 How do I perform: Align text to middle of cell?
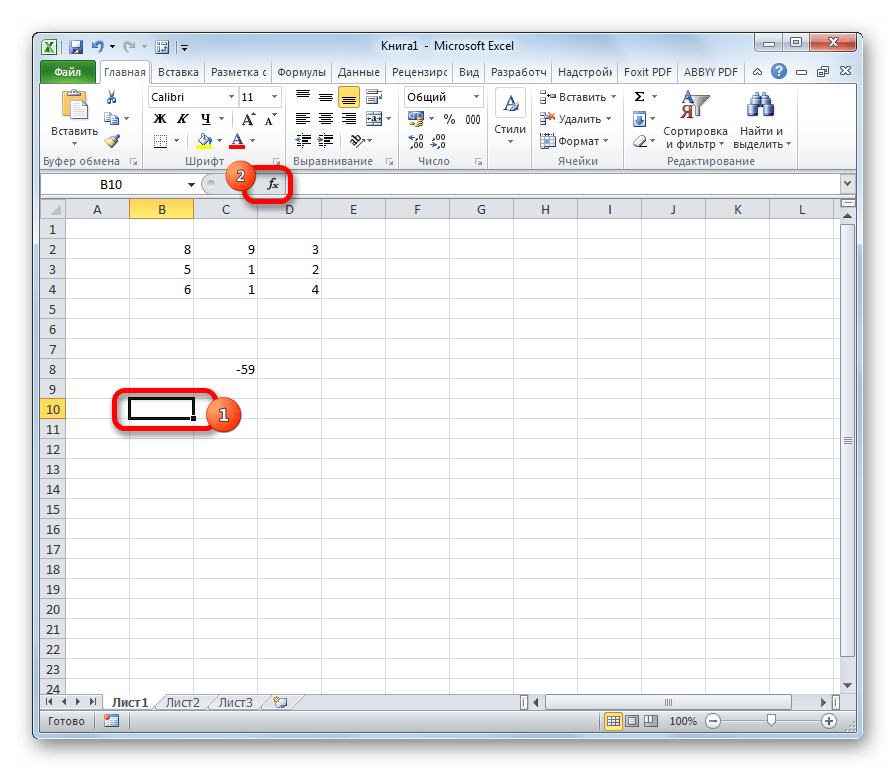pos(326,97)
